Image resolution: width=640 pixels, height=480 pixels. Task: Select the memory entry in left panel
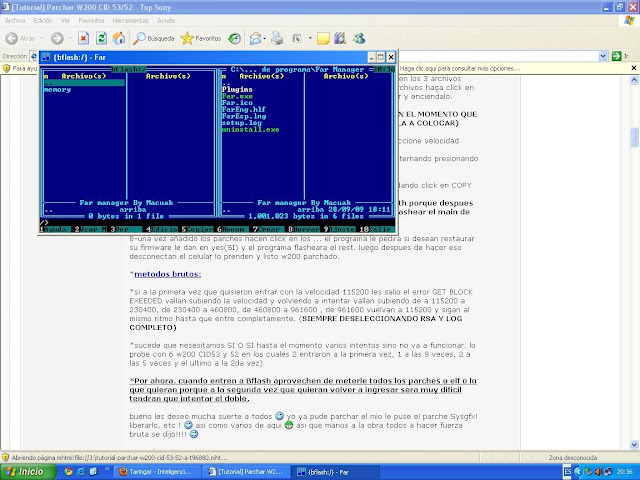[x=56, y=90]
